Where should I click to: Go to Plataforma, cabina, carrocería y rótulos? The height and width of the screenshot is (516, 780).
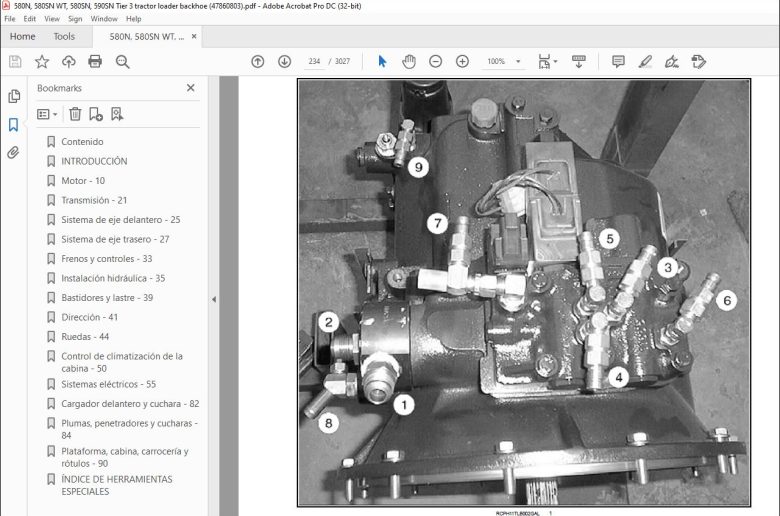coord(125,457)
